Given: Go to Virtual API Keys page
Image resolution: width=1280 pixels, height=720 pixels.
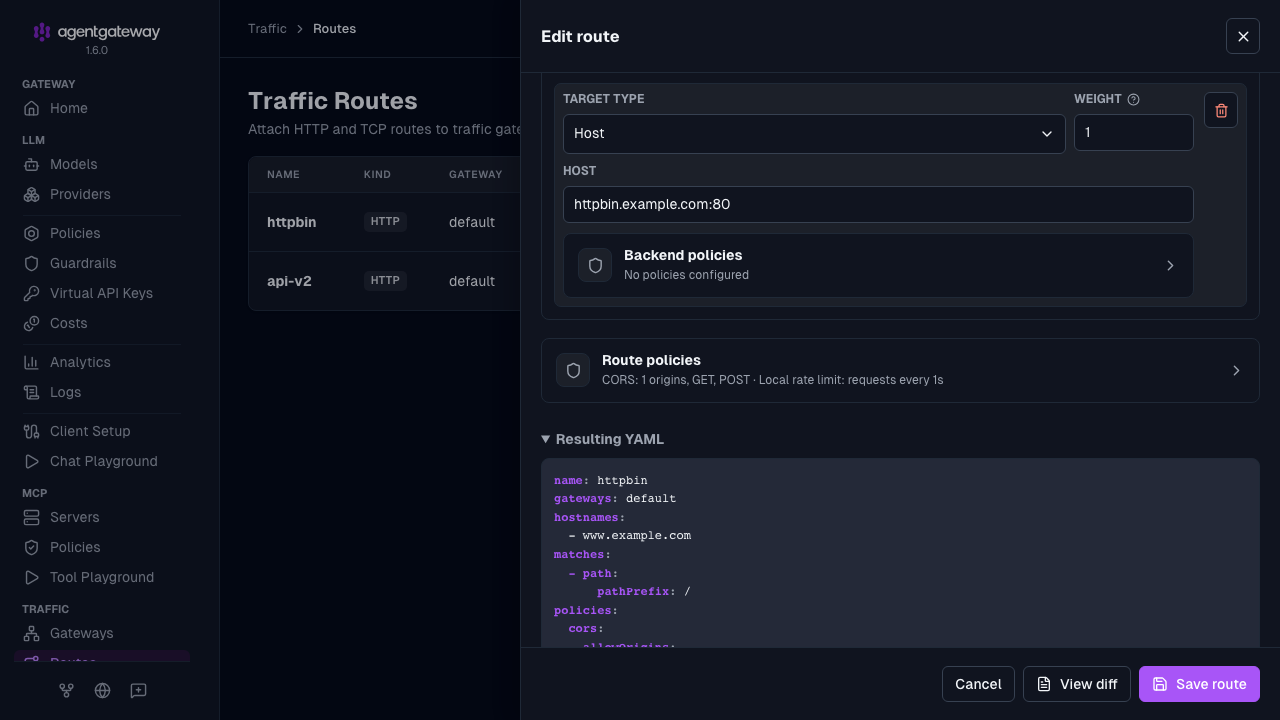Looking at the screenshot, I should [x=102, y=293].
